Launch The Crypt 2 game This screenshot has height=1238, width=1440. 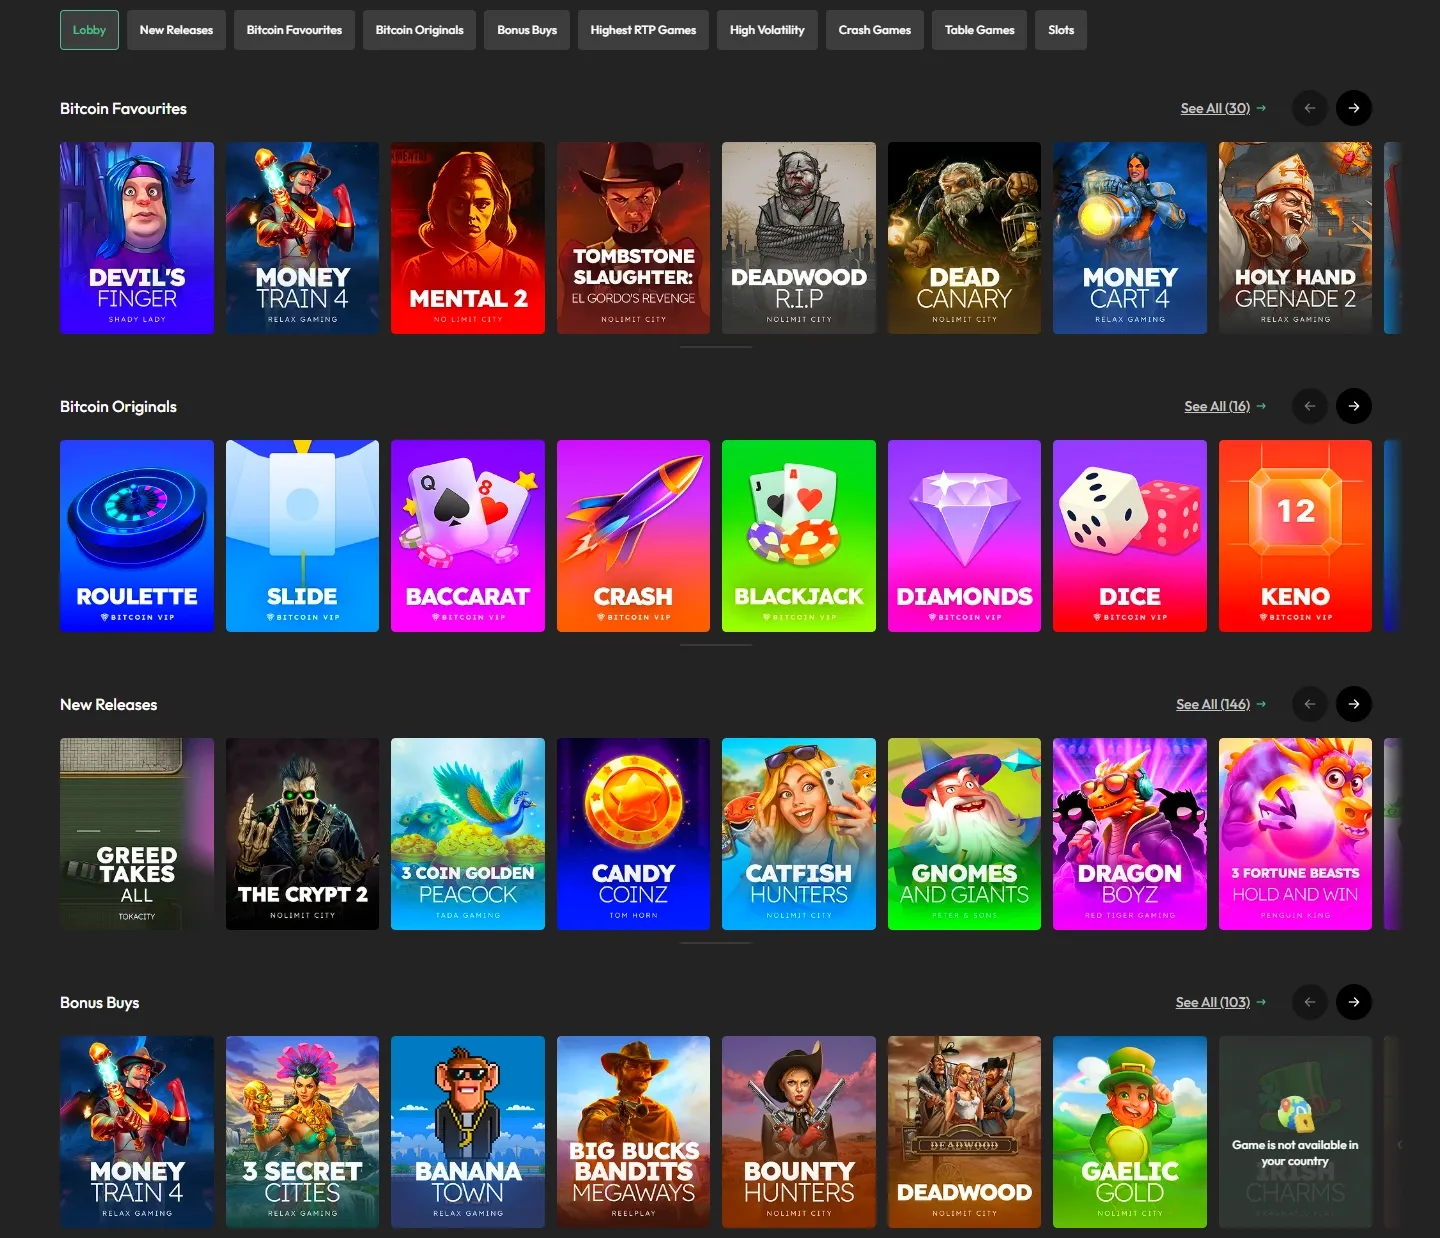302,834
